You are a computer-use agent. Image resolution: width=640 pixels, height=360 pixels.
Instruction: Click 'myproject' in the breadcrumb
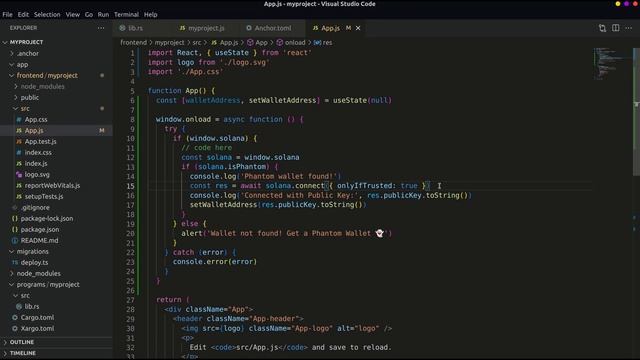click(x=169, y=42)
